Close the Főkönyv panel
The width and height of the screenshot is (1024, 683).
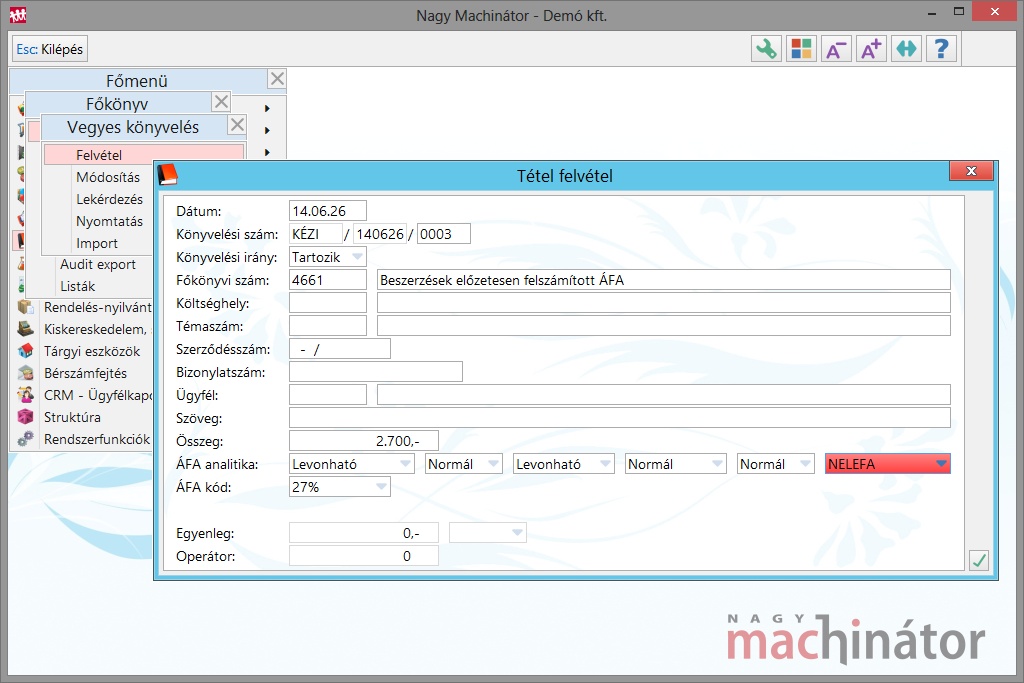[221, 101]
